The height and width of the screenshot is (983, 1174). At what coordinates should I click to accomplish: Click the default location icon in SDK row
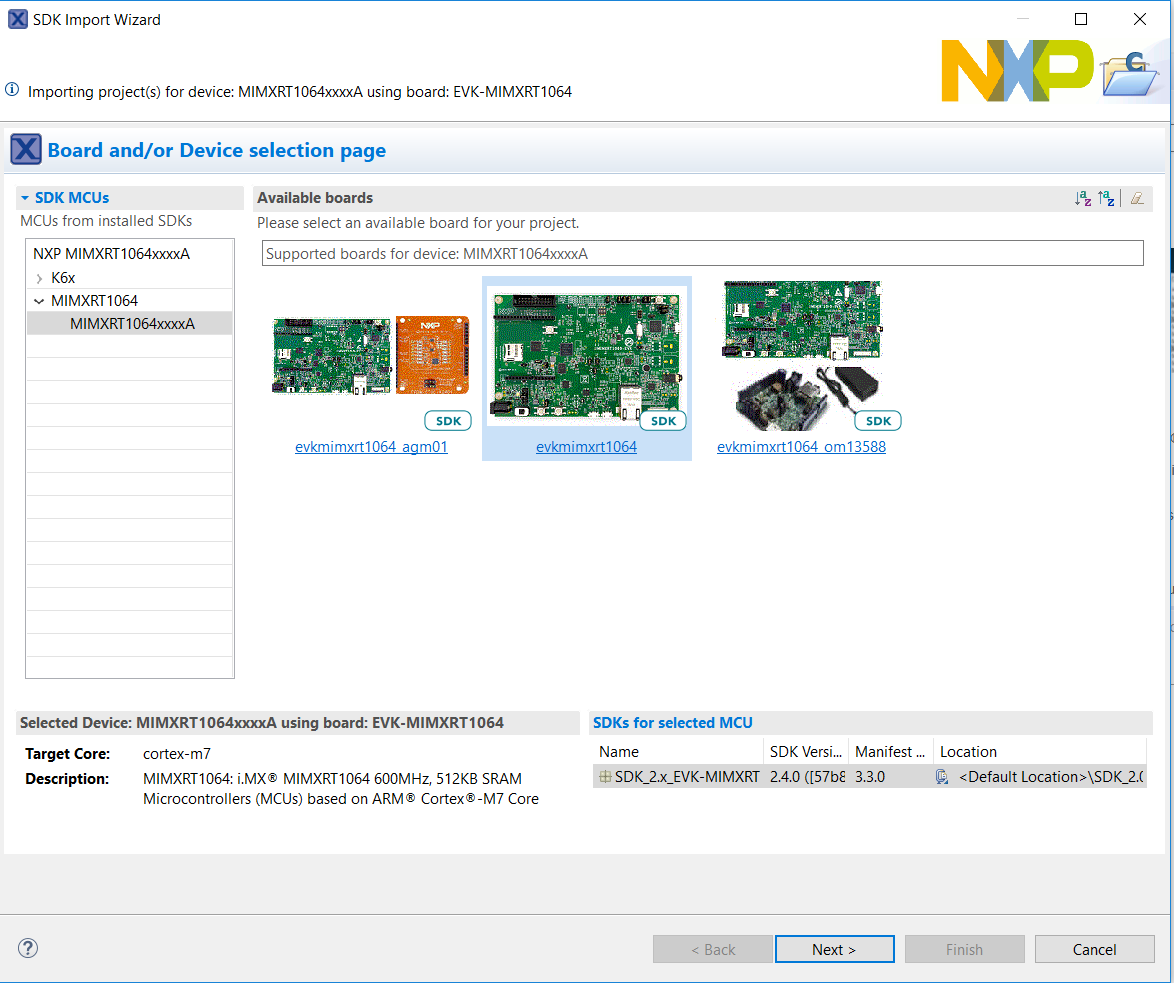pos(942,776)
